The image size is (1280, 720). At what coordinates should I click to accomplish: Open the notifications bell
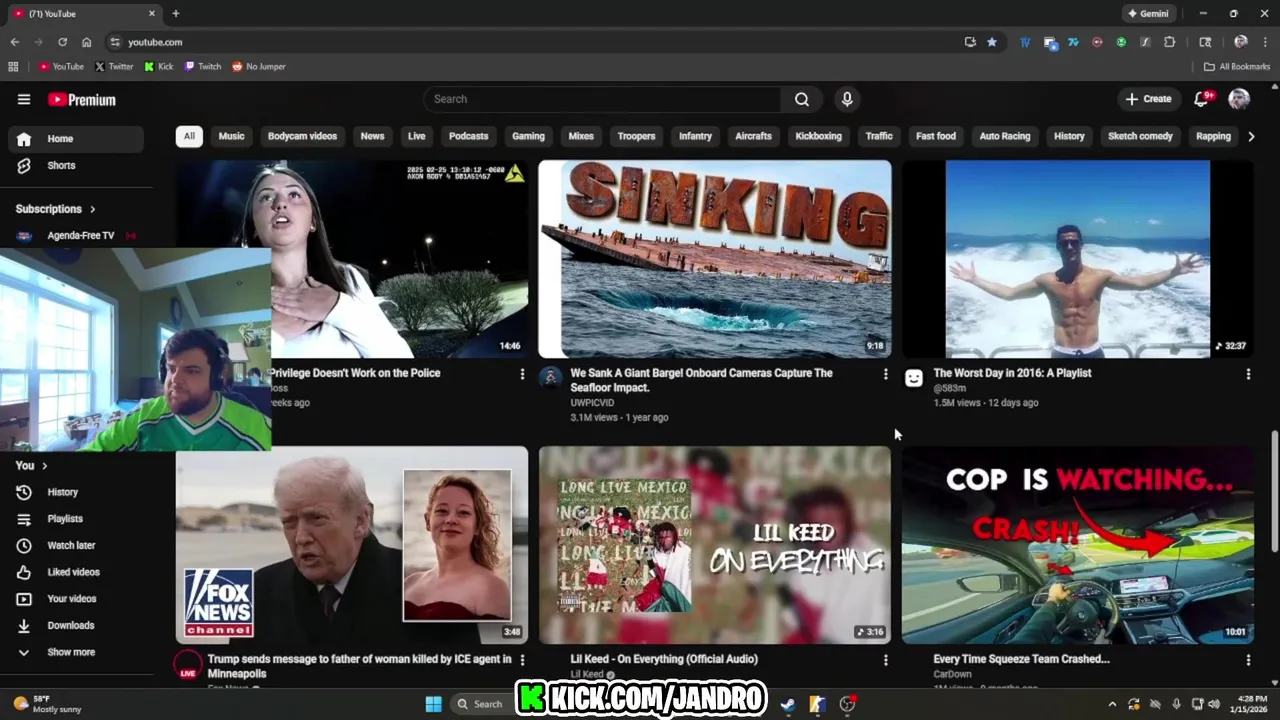tap(1202, 98)
